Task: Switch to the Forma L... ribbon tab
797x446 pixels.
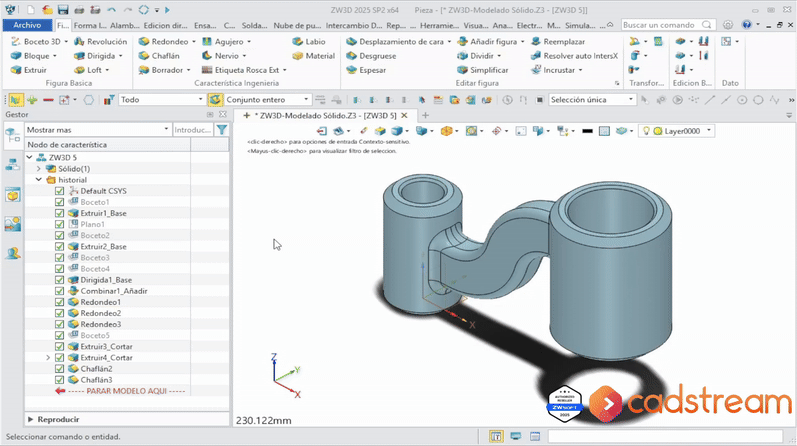Action: click(x=90, y=25)
